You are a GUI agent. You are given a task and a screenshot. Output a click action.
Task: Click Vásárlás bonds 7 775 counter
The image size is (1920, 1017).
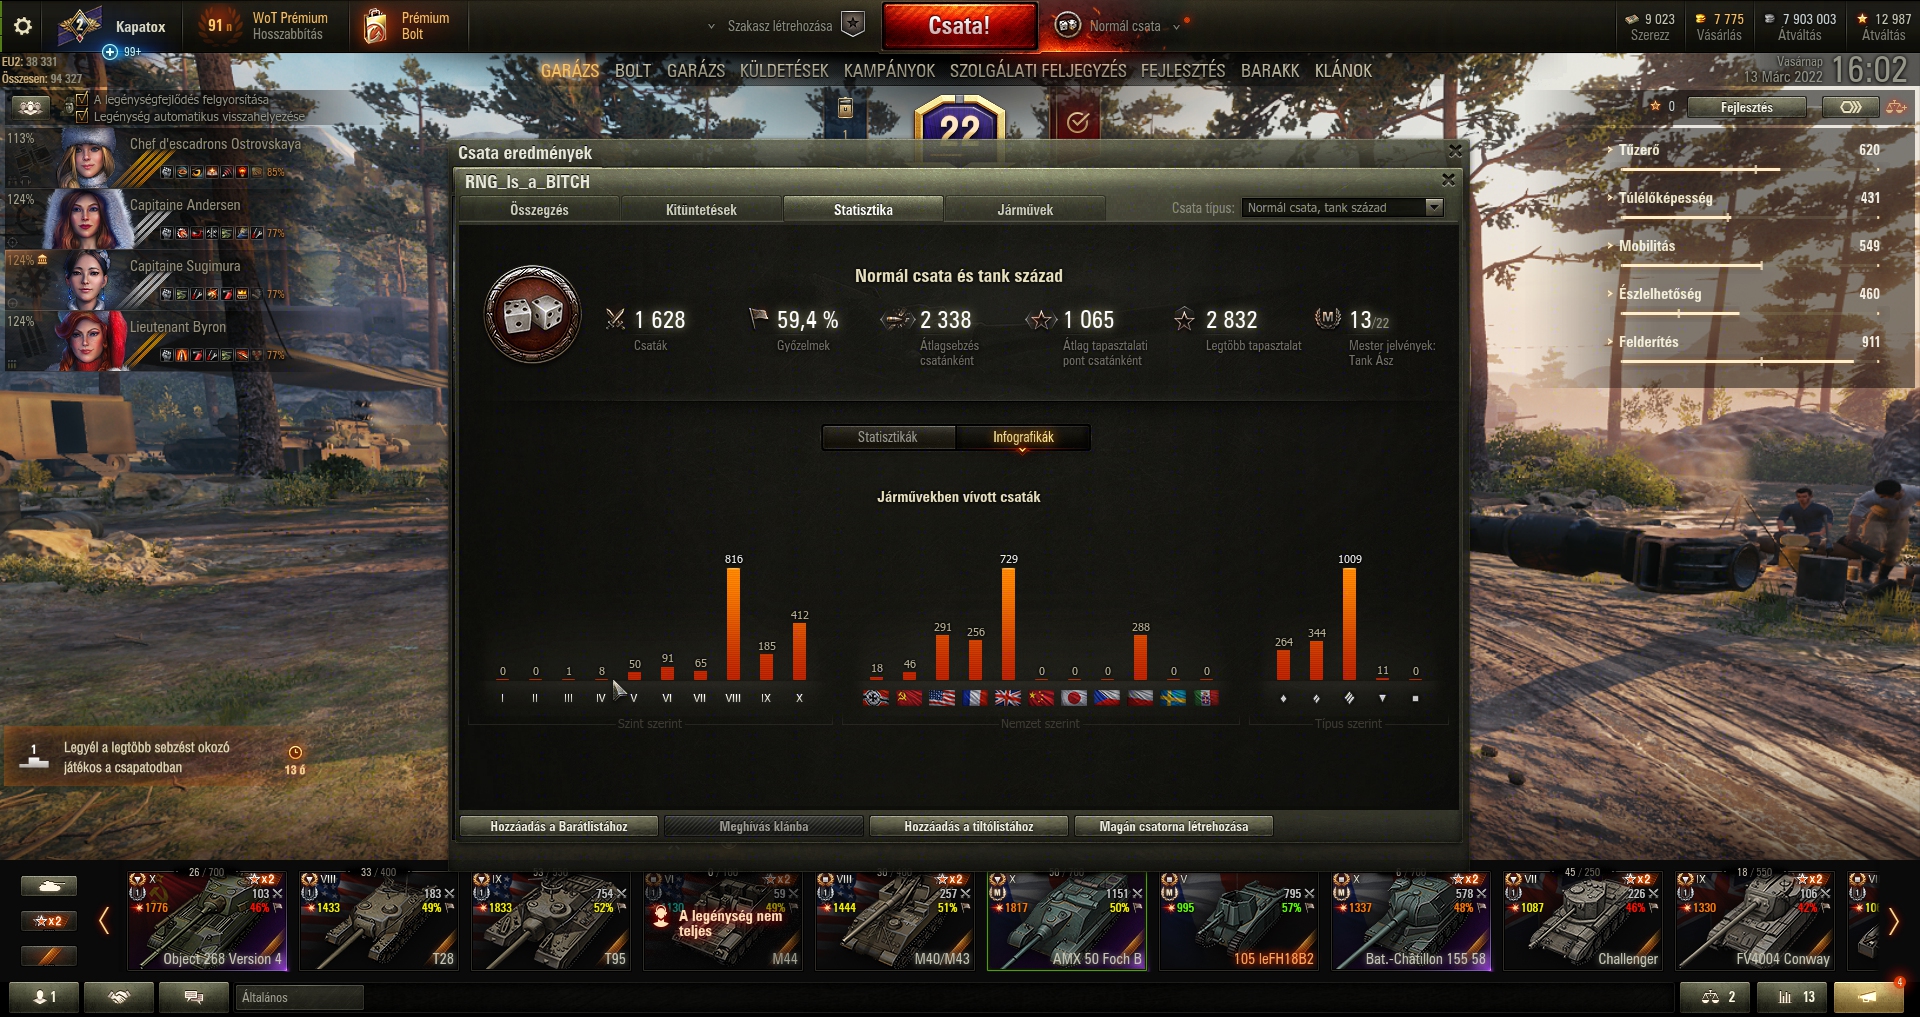click(1719, 26)
